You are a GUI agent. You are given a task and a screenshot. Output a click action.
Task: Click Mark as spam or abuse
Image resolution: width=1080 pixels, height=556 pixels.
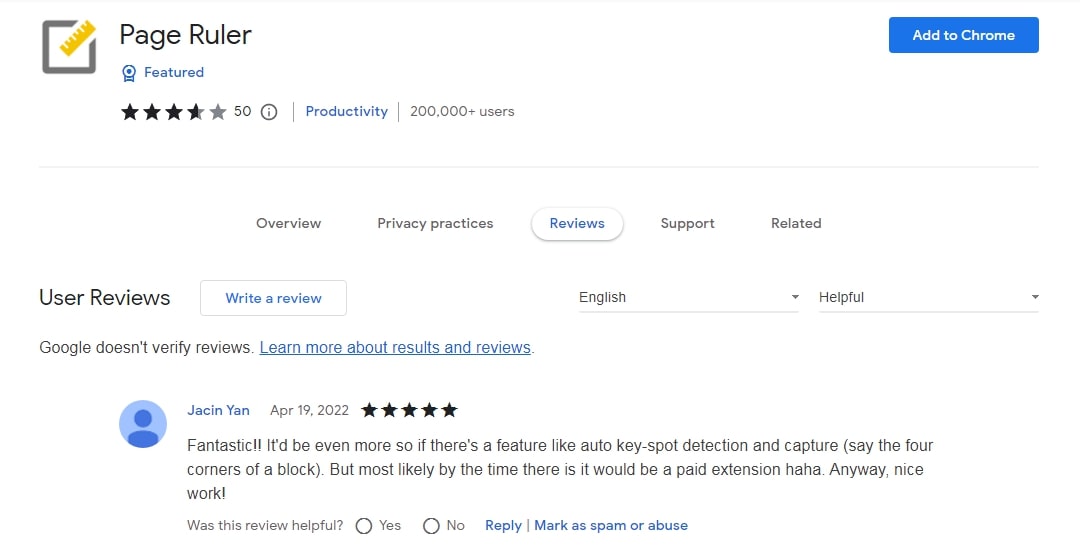pyautogui.click(x=611, y=526)
